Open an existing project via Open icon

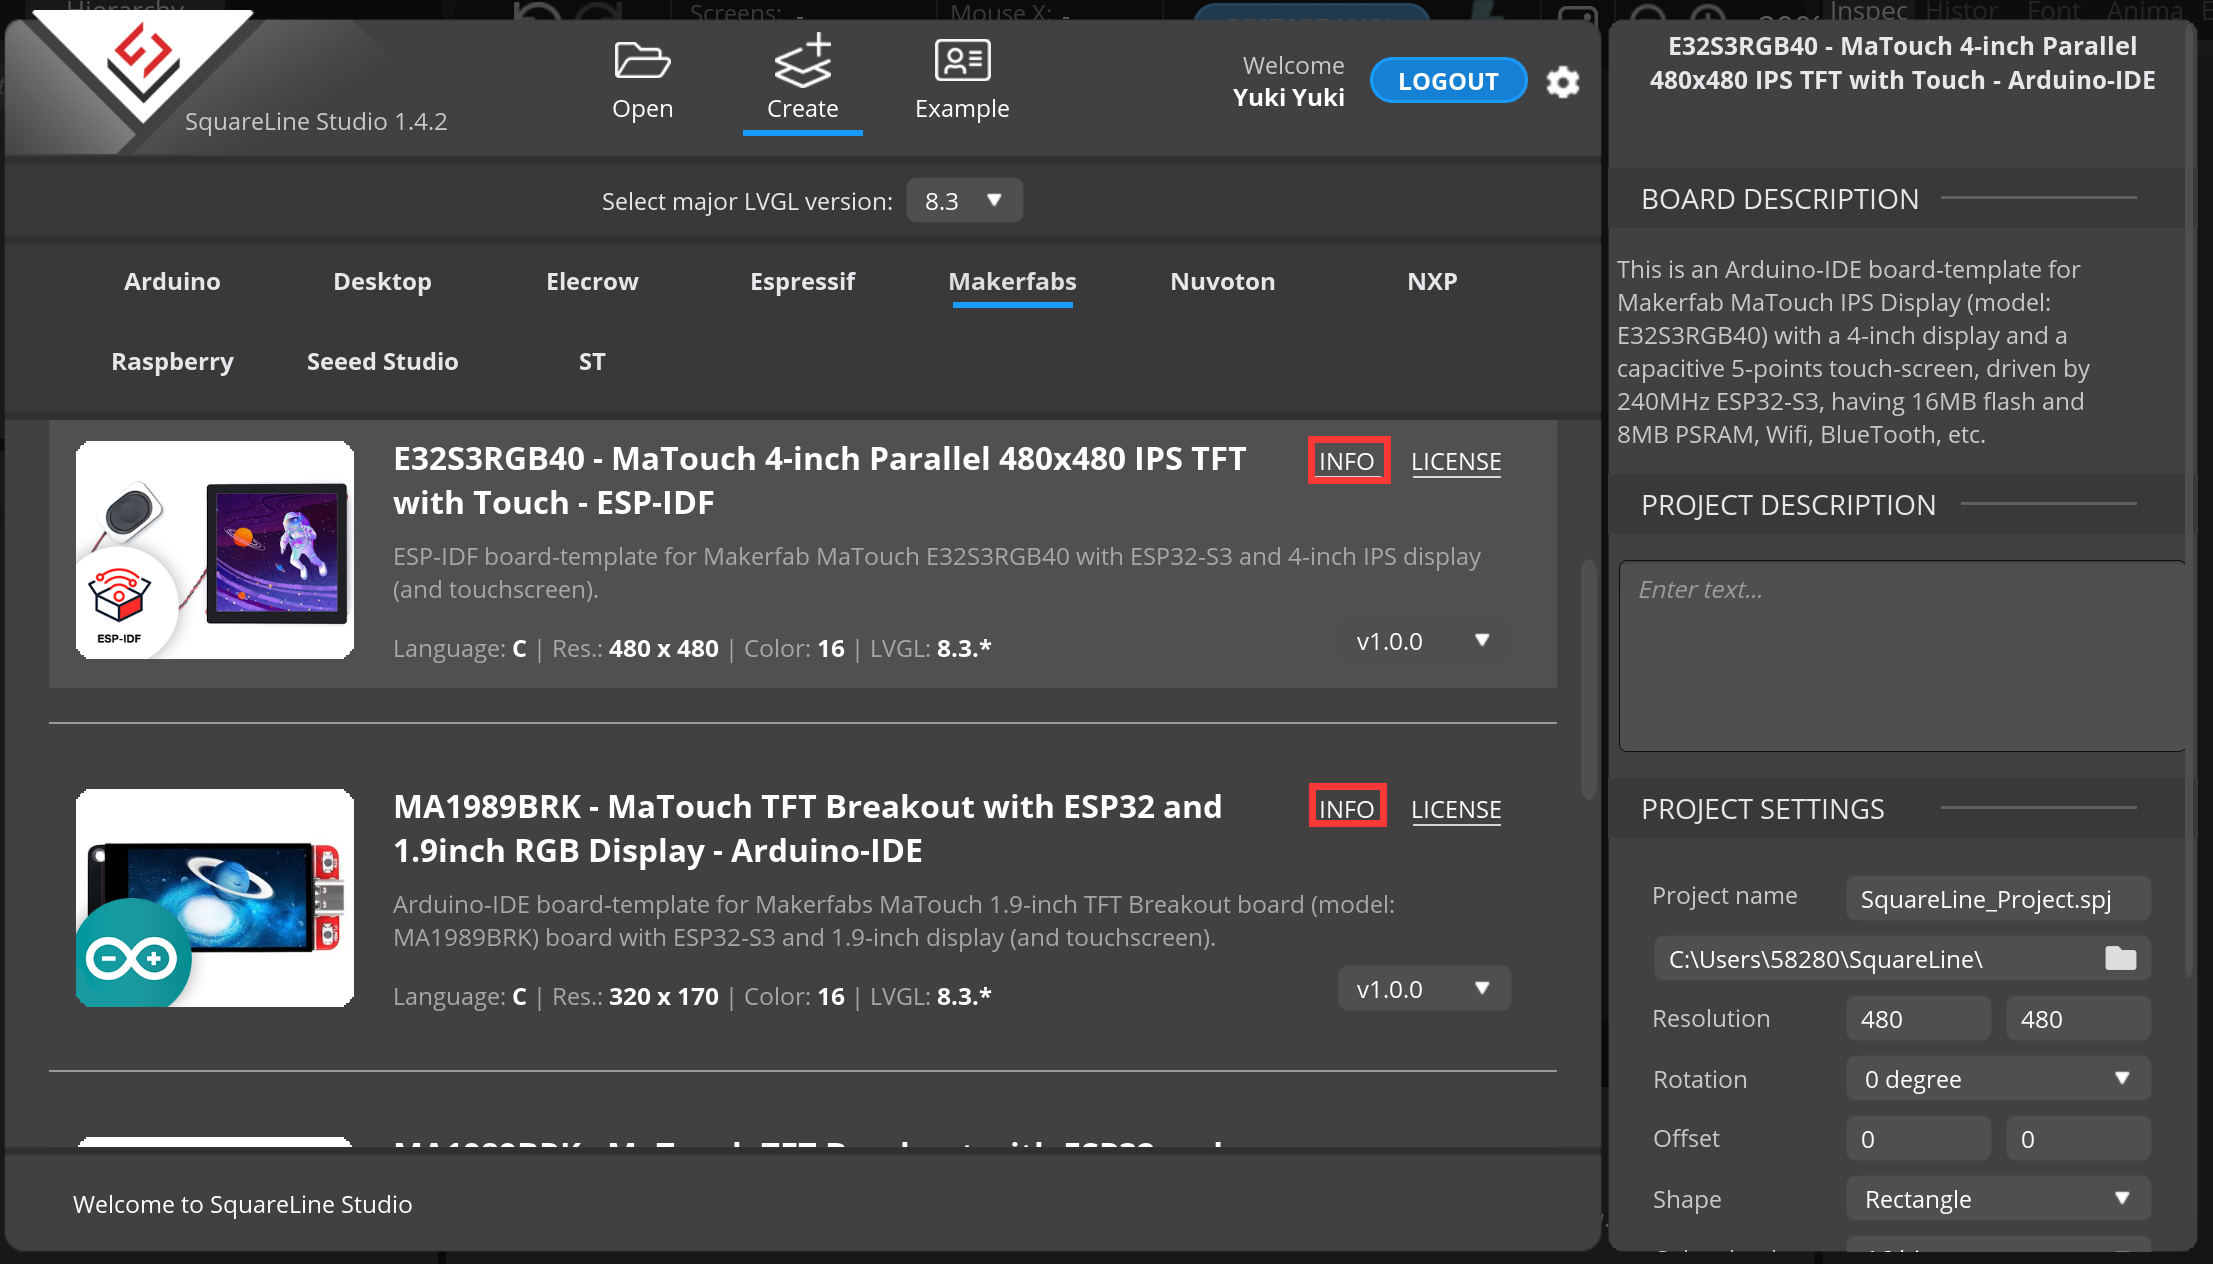coord(642,80)
